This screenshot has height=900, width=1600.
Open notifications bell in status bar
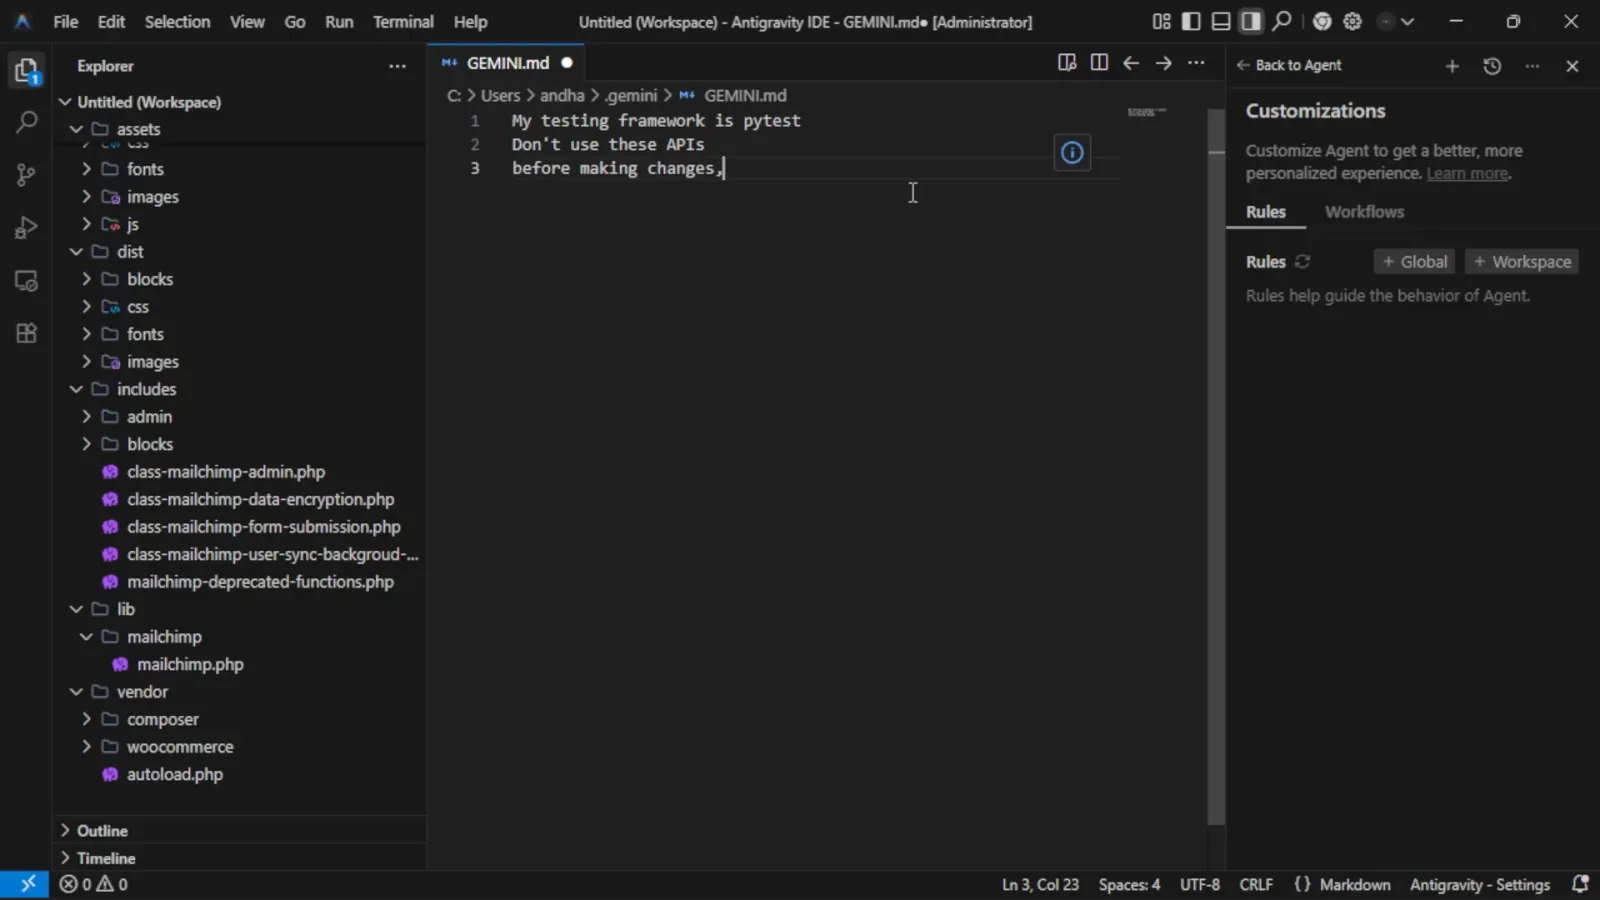click(1580, 884)
